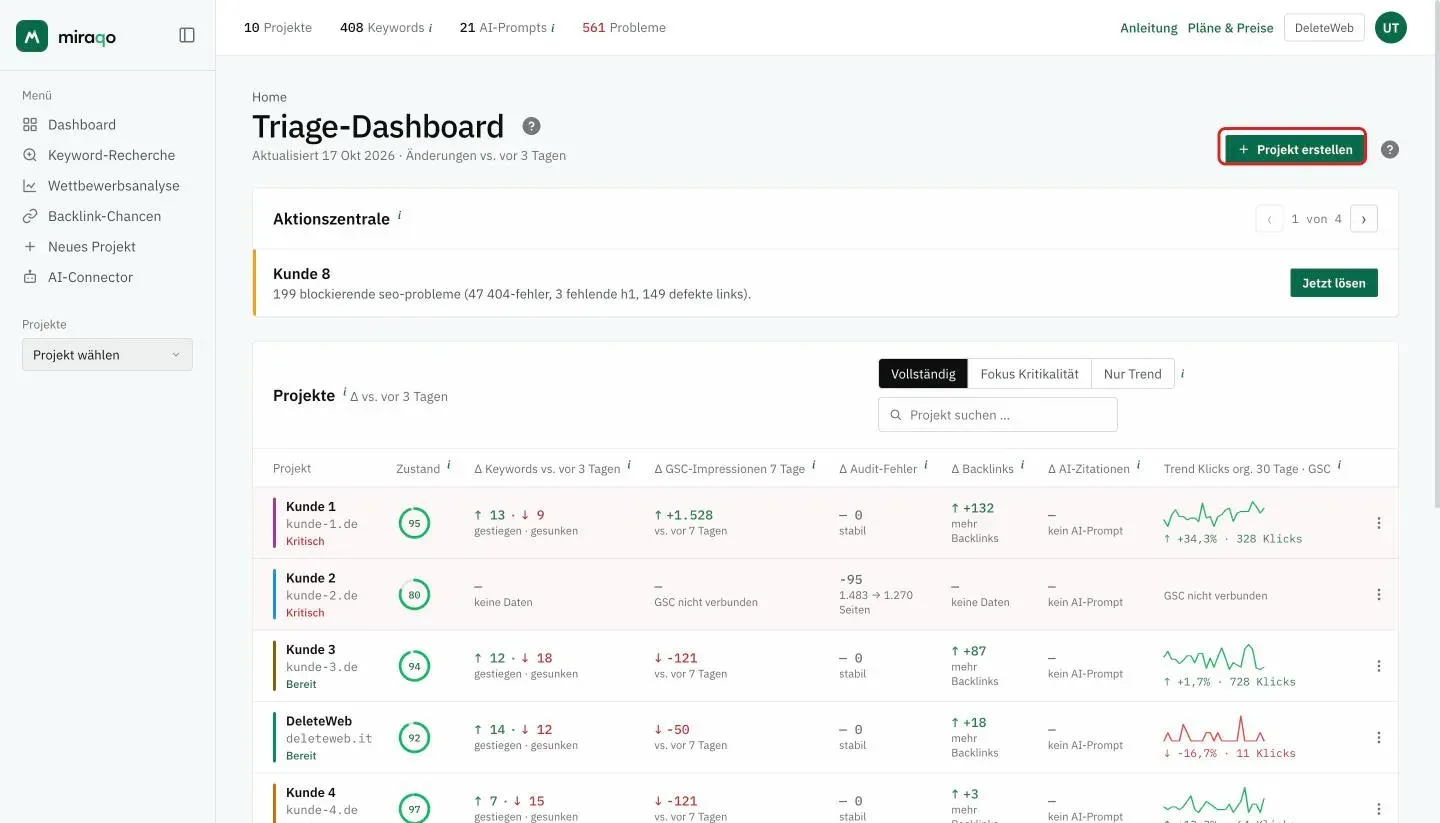The image size is (1440, 823).
Task: Switch to the Fokus Kritikalität view
Action: (1029, 374)
